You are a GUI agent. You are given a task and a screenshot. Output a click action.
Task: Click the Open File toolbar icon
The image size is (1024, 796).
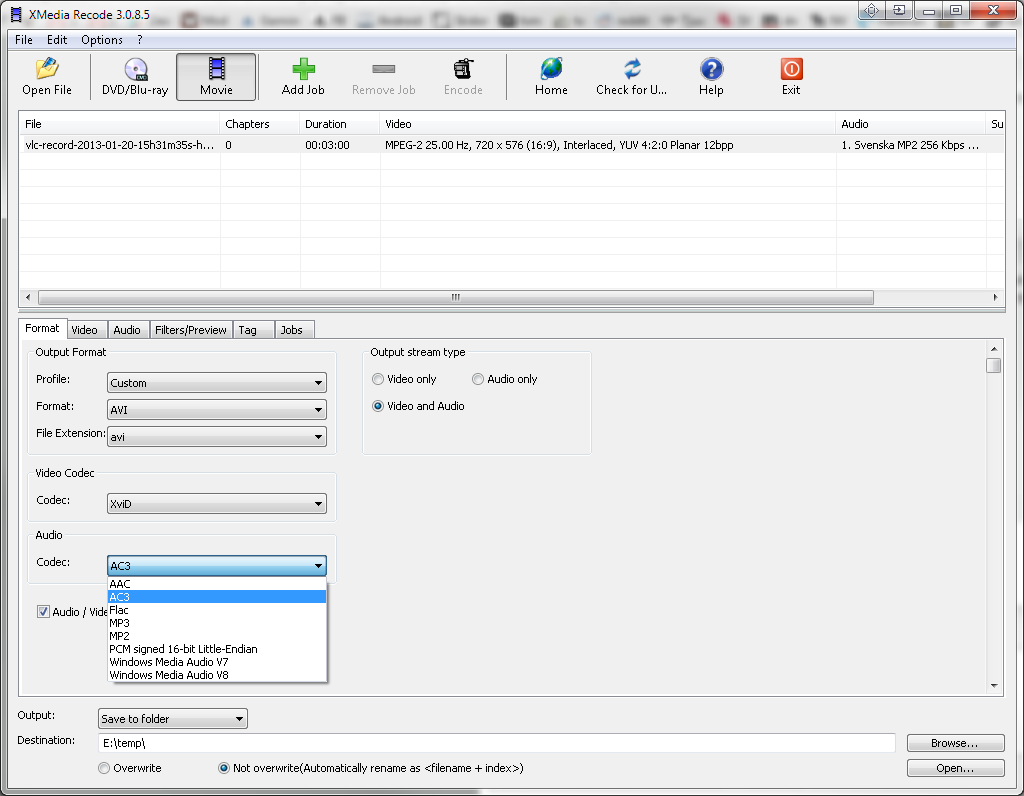[47, 77]
